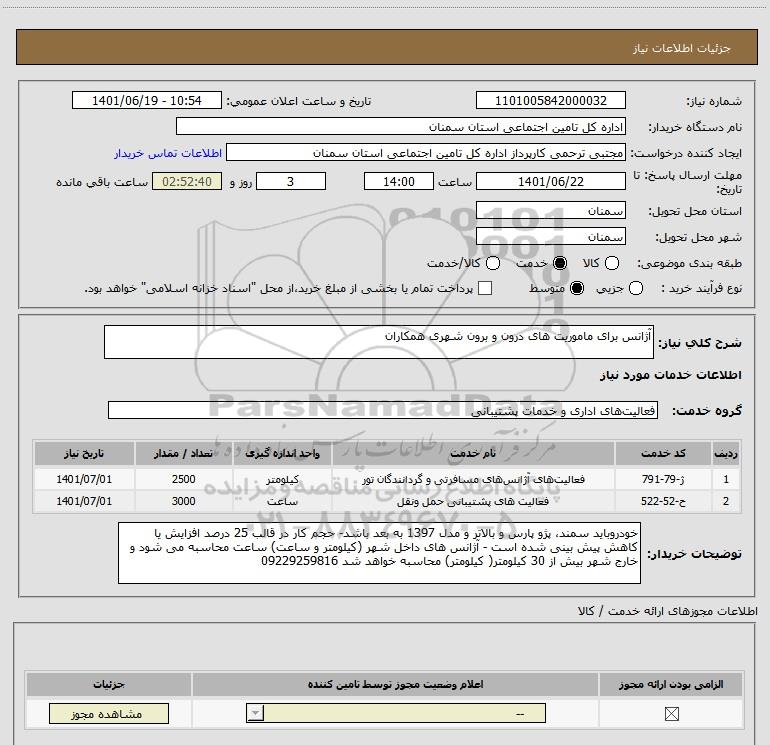Click the delivery city field سمنان

click(x=550, y=236)
